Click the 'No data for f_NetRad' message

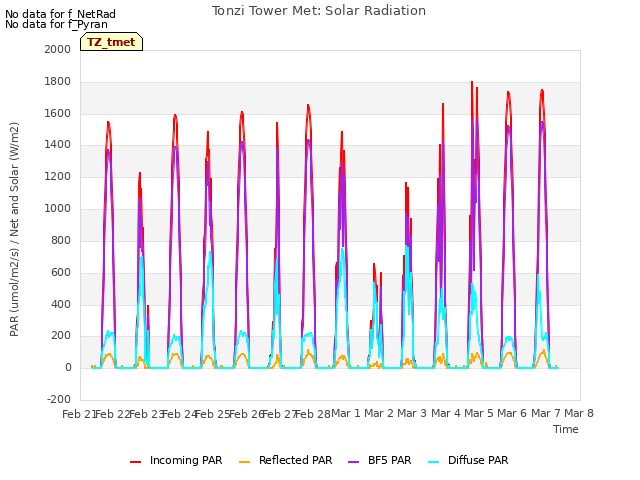60,14
